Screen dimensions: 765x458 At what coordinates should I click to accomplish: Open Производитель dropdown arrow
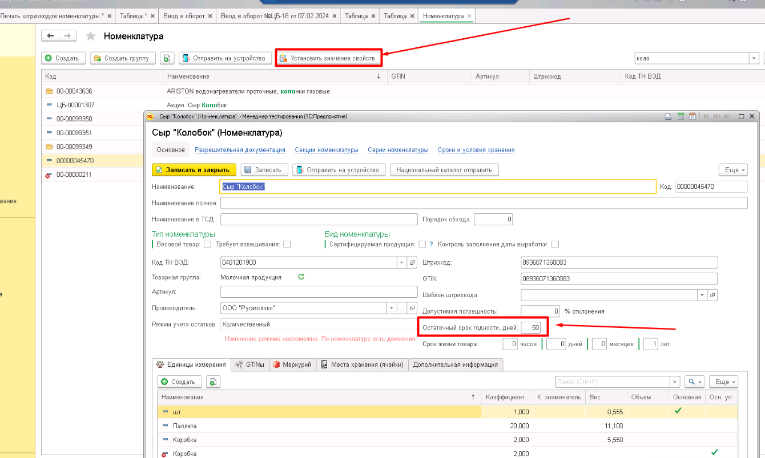point(391,308)
